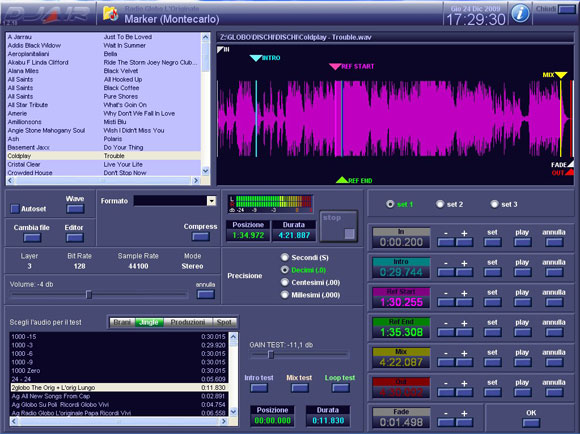Switch to the Jingle tab
580x434 pixels.
149,322
